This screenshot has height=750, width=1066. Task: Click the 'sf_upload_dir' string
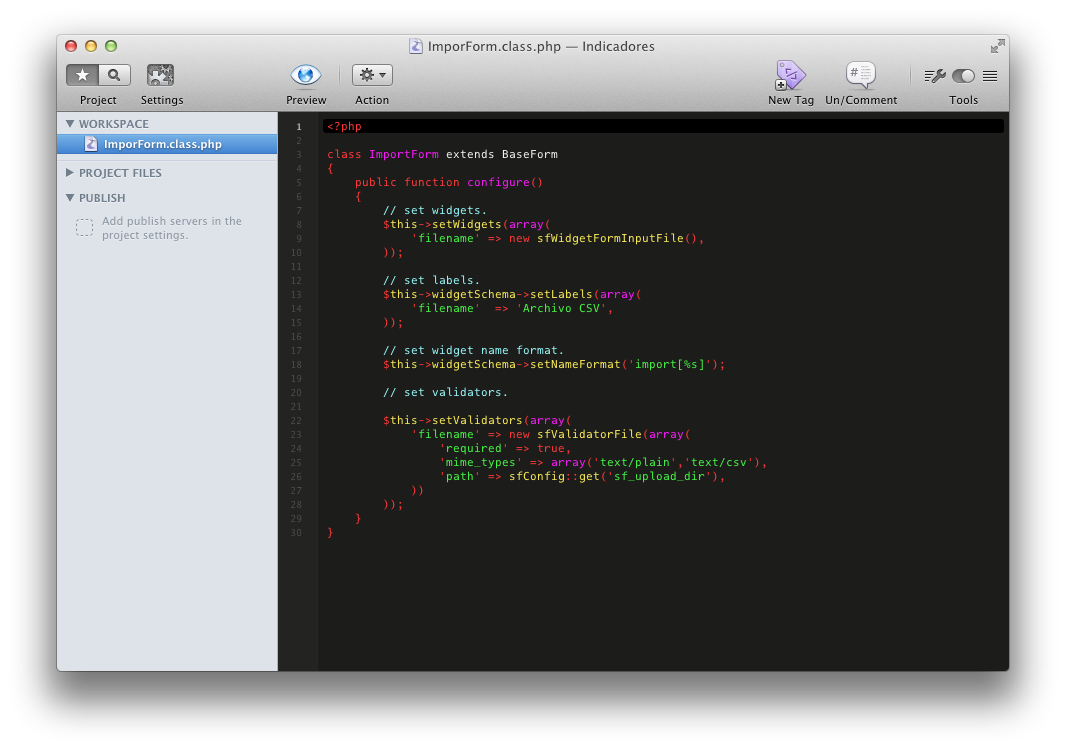(x=659, y=477)
